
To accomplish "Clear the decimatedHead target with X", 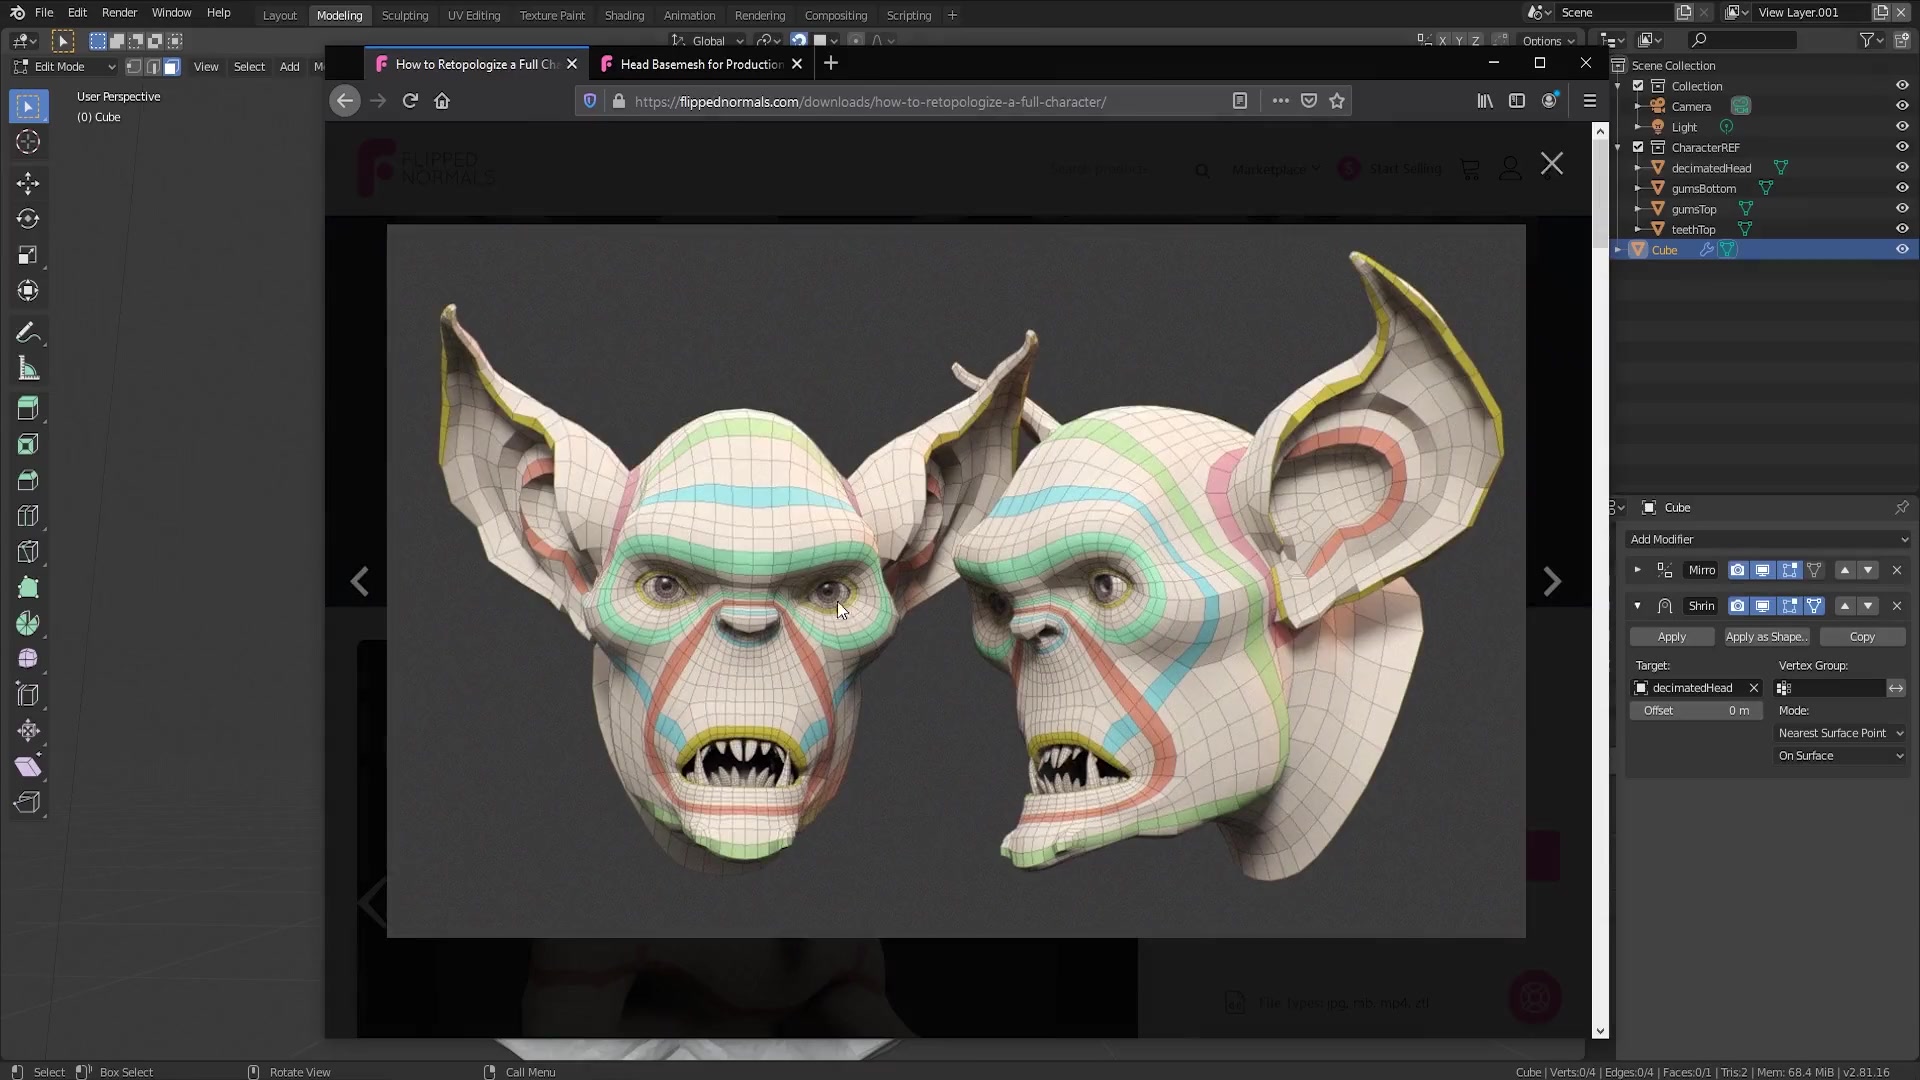I will (x=1753, y=688).
